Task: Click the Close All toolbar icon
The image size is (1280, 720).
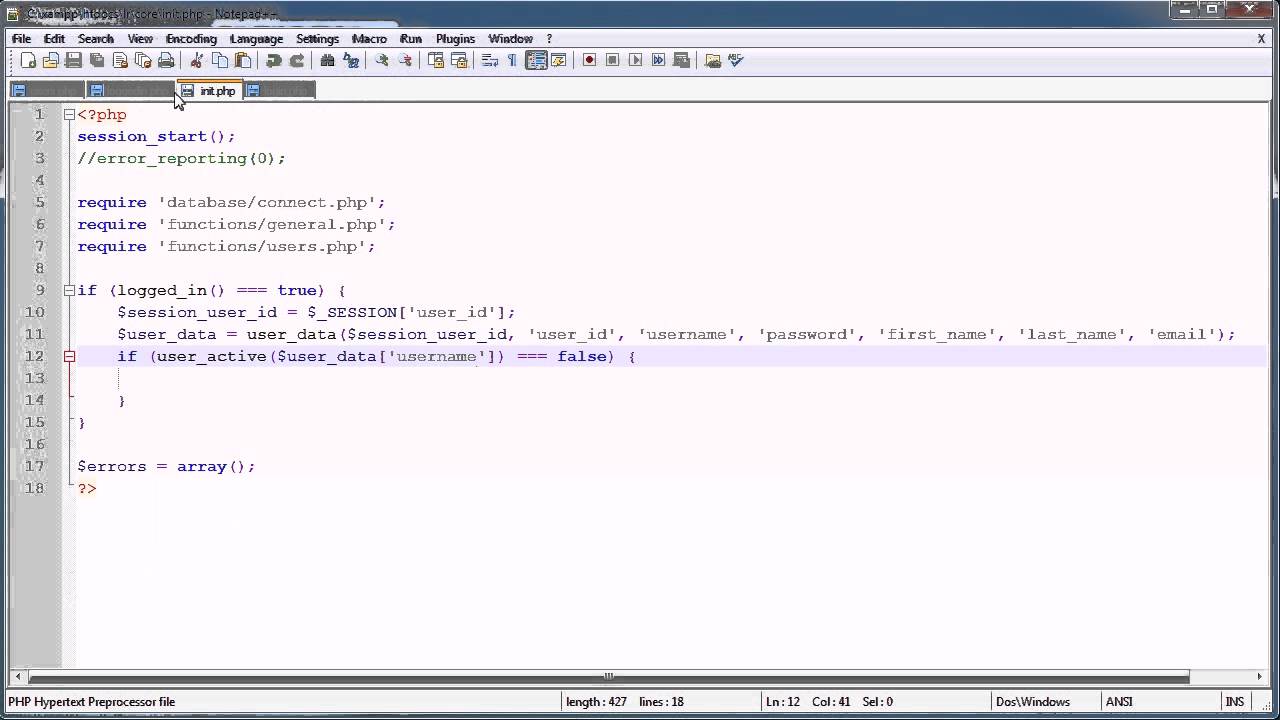Action: click(x=143, y=61)
